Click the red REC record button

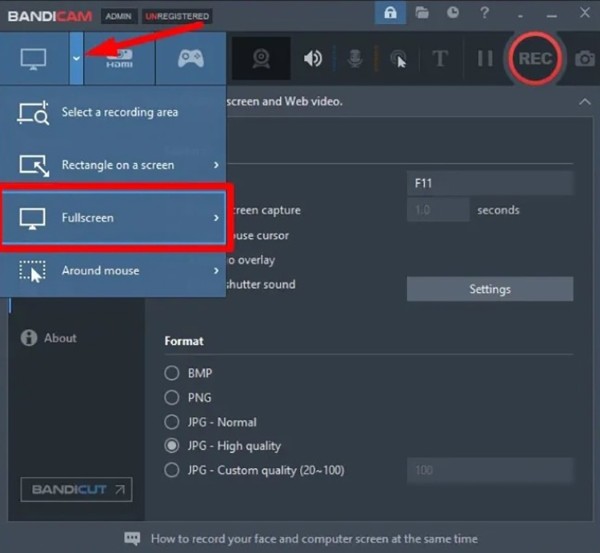tap(534, 59)
